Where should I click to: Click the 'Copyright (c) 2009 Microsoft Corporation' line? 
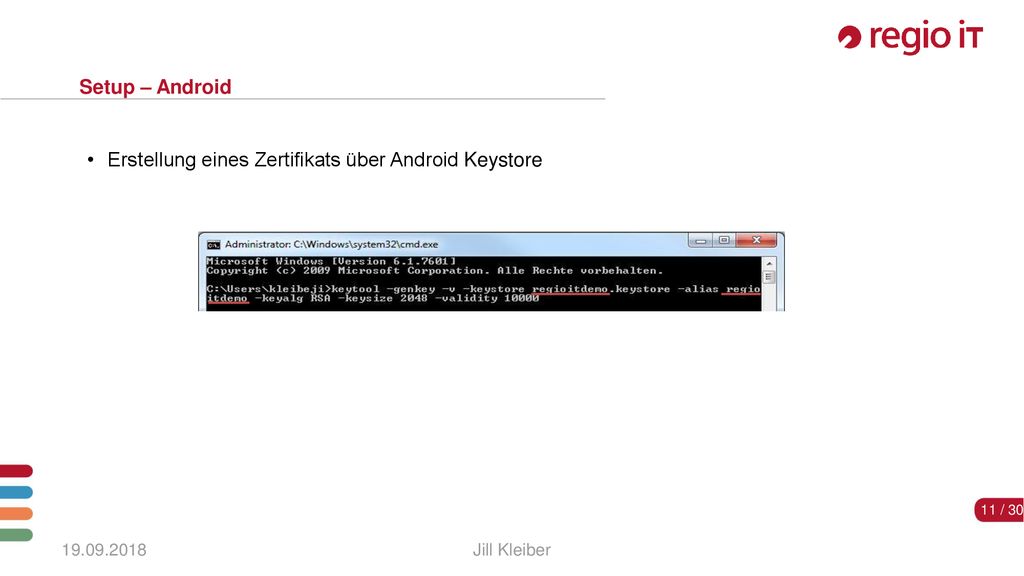[346, 270]
